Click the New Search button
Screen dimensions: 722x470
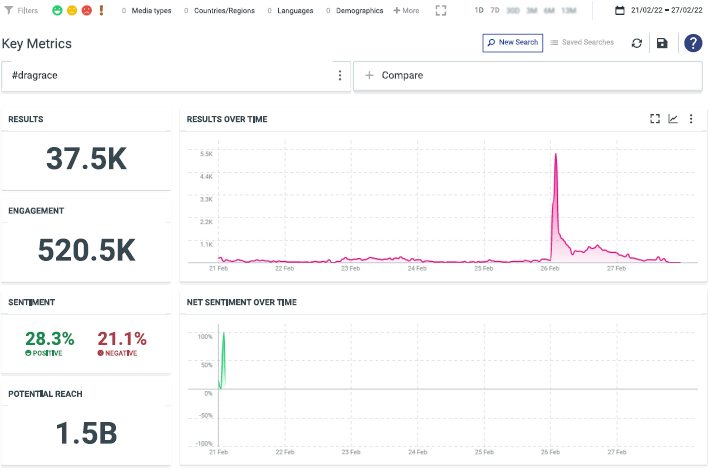coord(513,43)
